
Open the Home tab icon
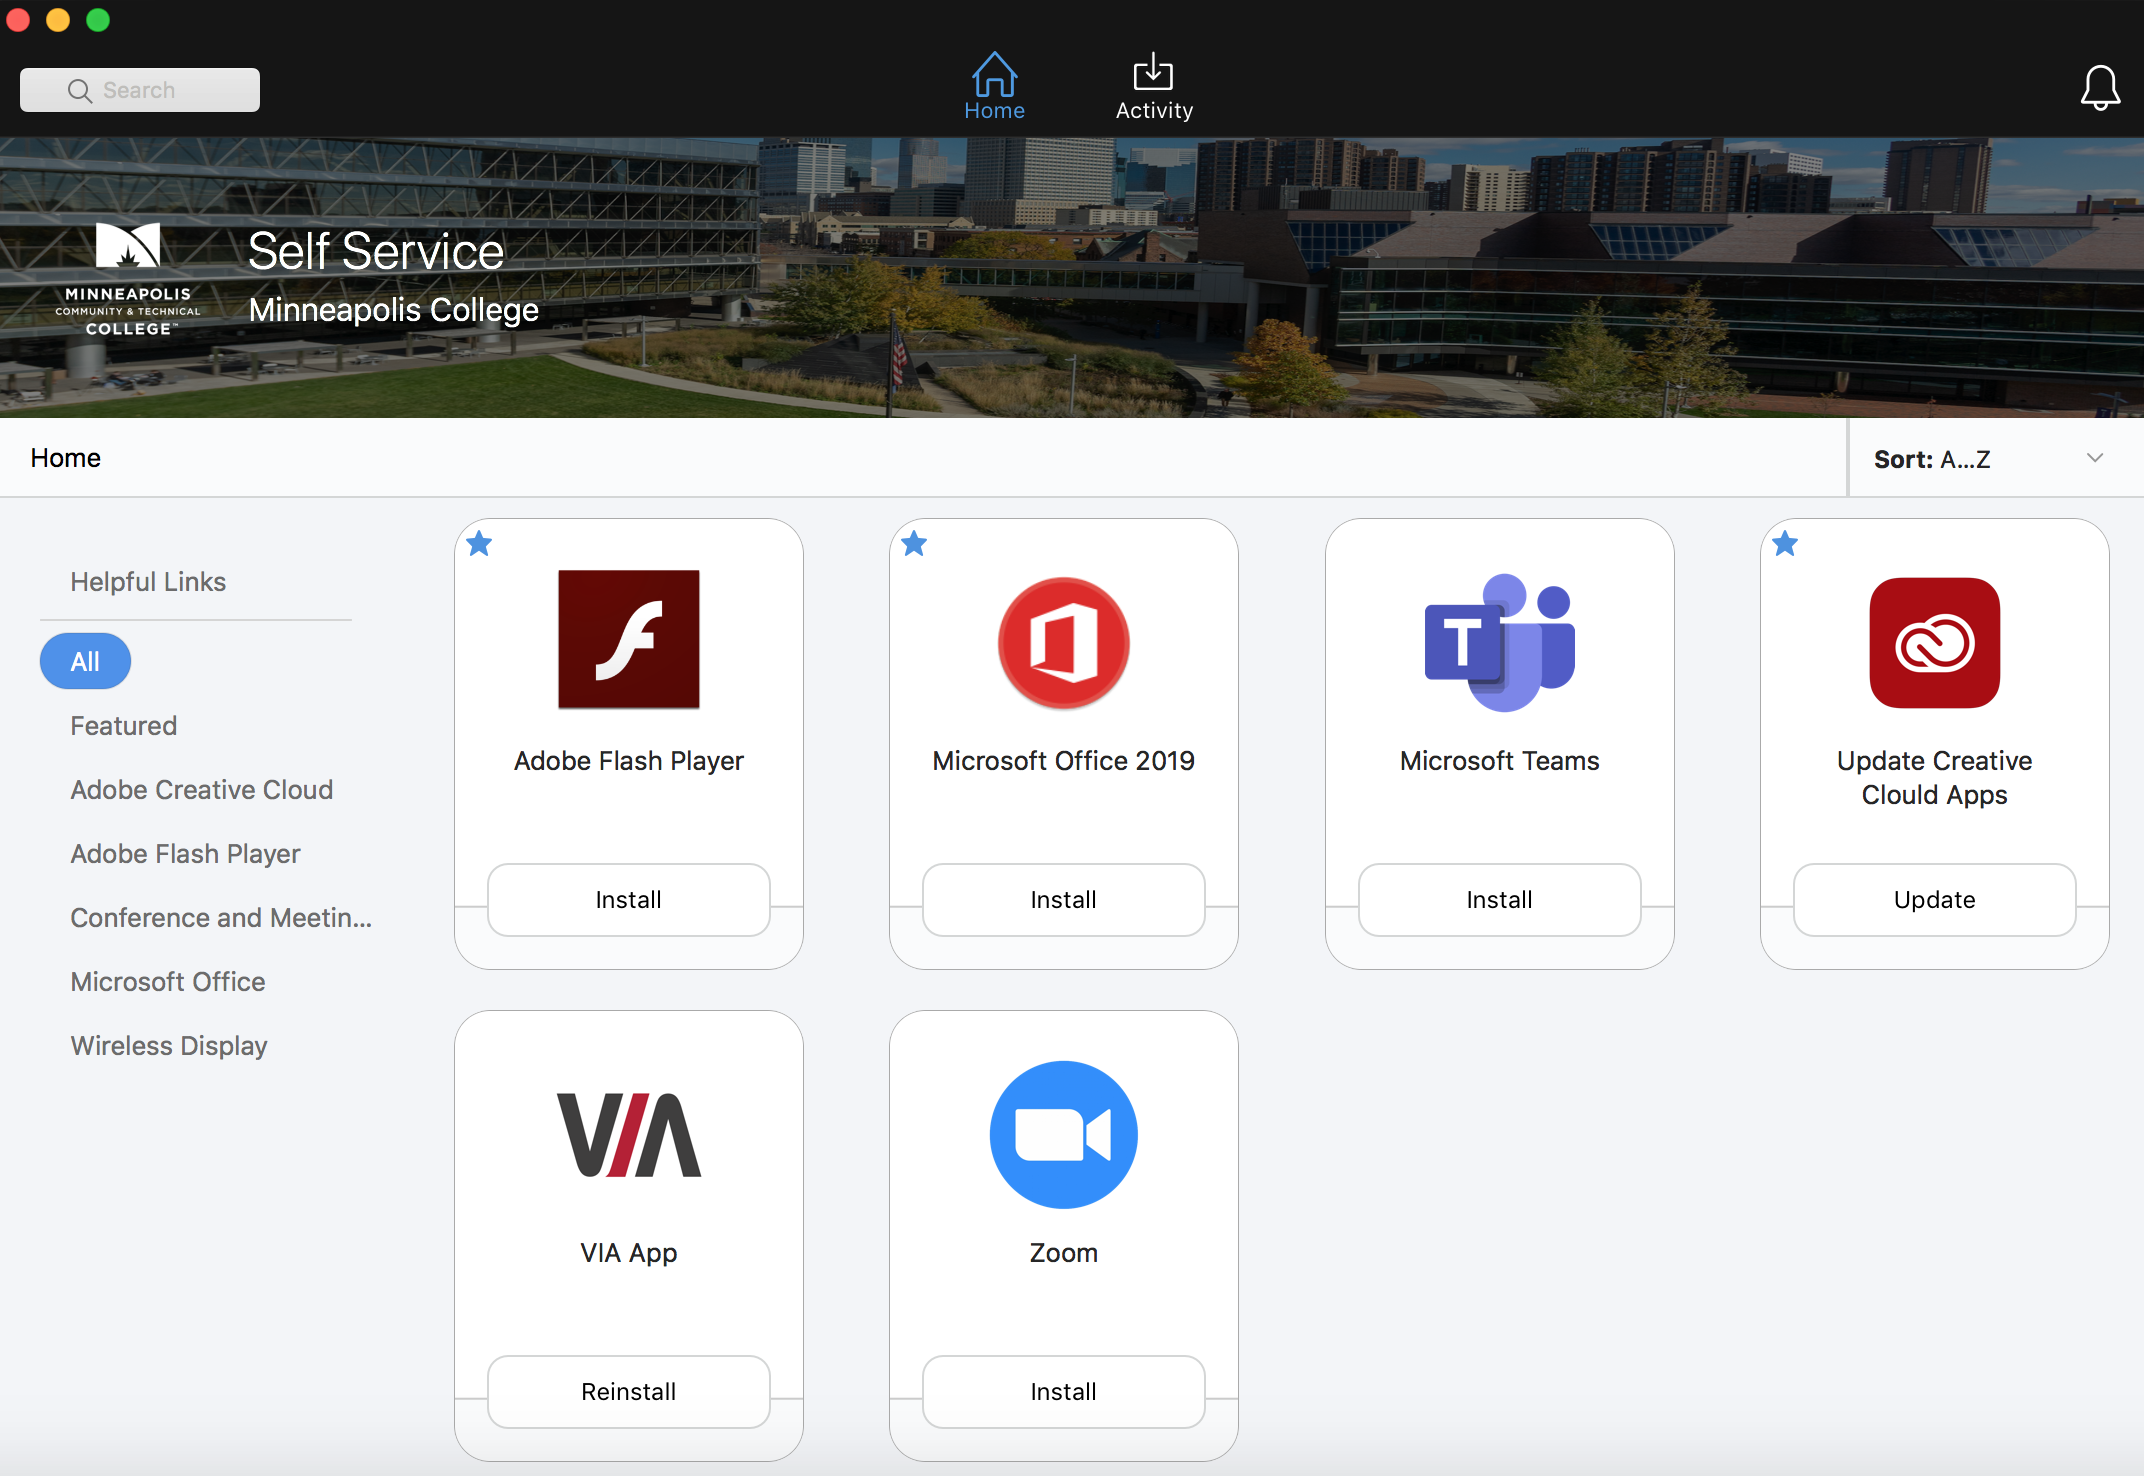click(x=994, y=75)
